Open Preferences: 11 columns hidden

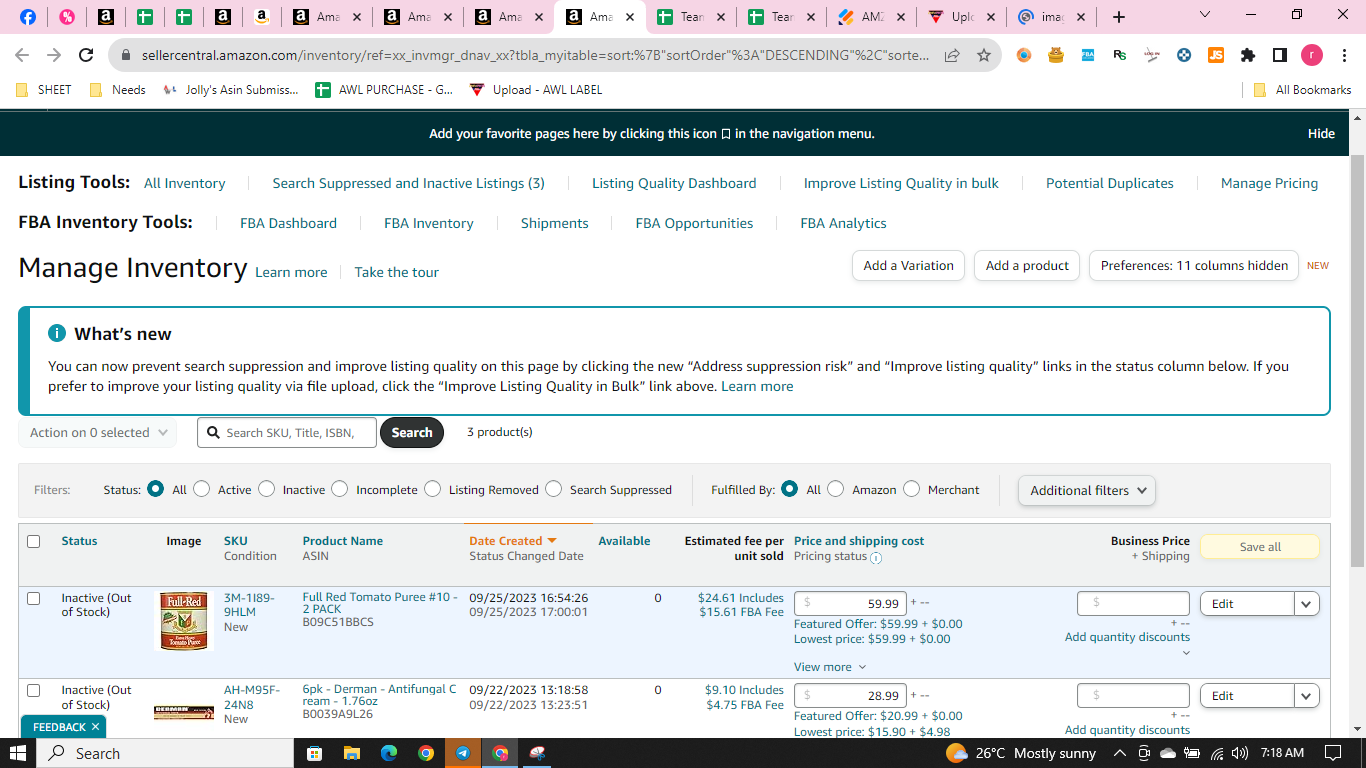(x=1194, y=266)
